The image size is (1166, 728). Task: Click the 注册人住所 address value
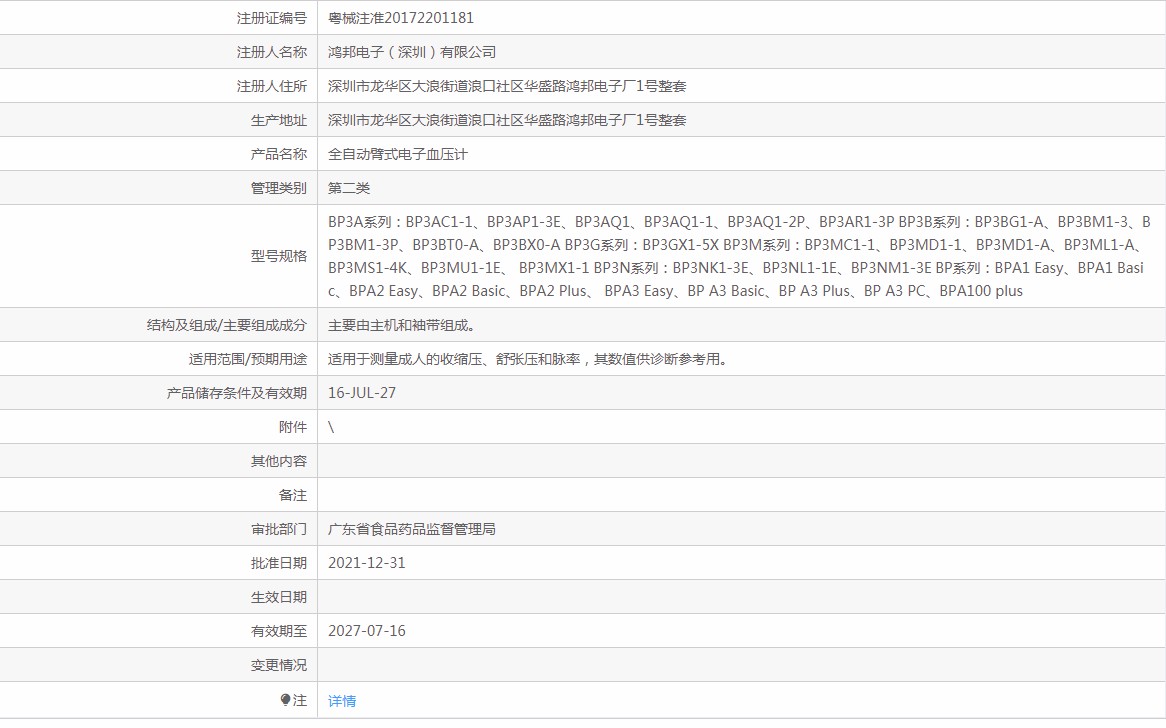click(507, 86)
